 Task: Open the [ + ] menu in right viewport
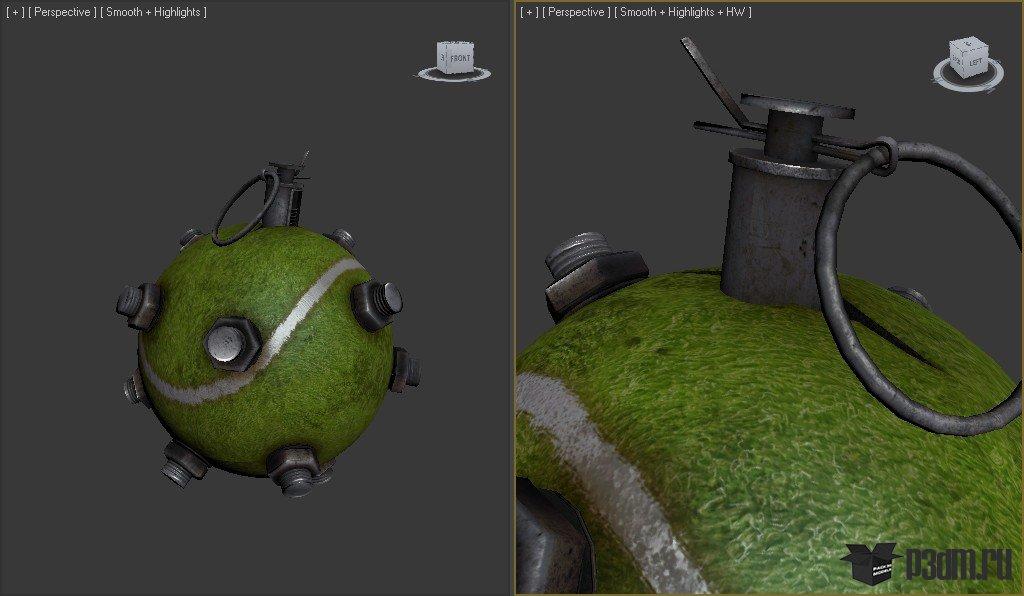[x=529, y=12]
